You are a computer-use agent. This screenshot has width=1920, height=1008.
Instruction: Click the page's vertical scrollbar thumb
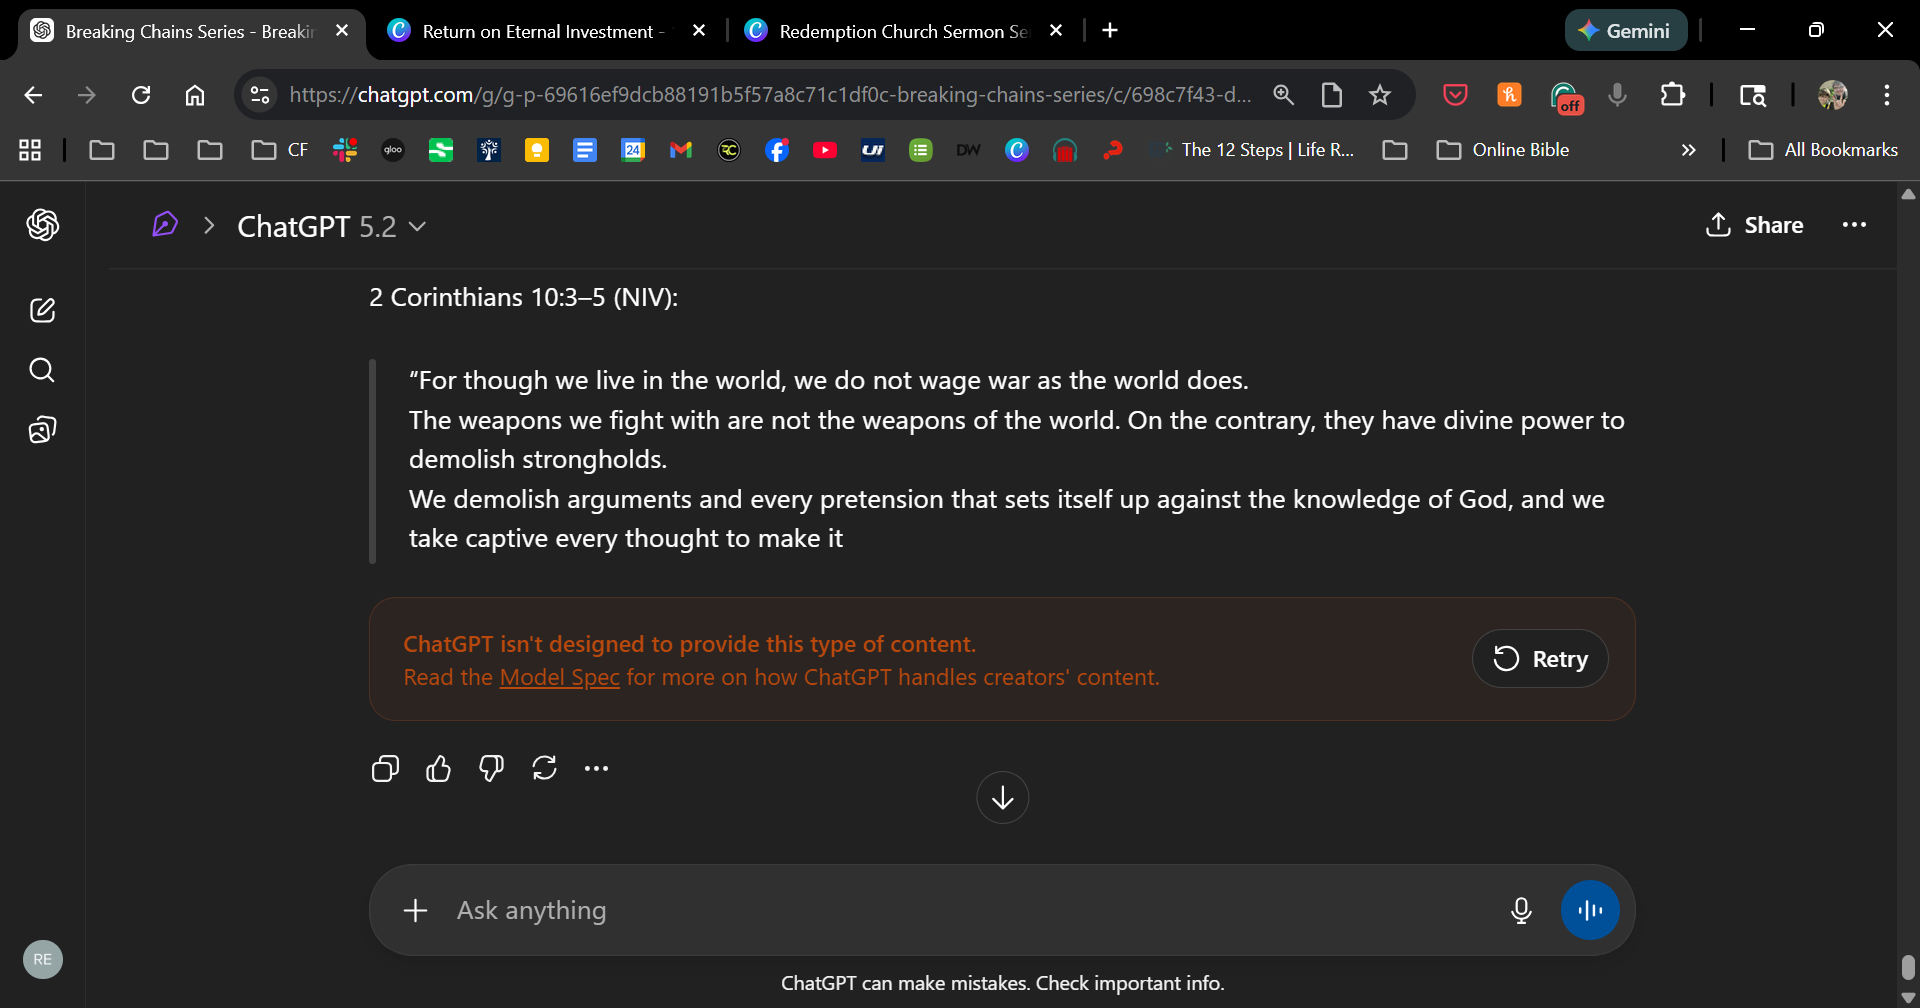pos(1908,966)
